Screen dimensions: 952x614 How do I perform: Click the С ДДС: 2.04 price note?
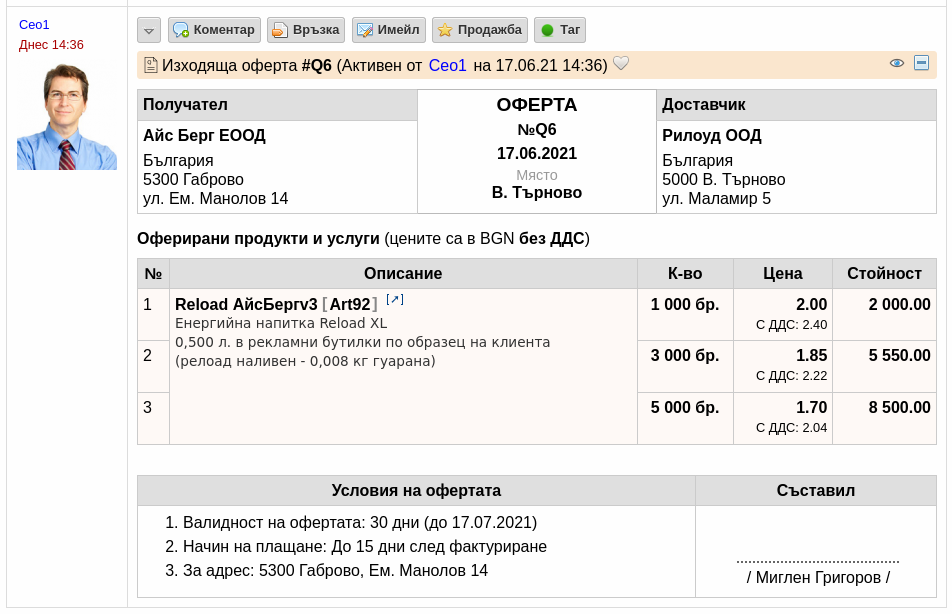pos(792,428)
